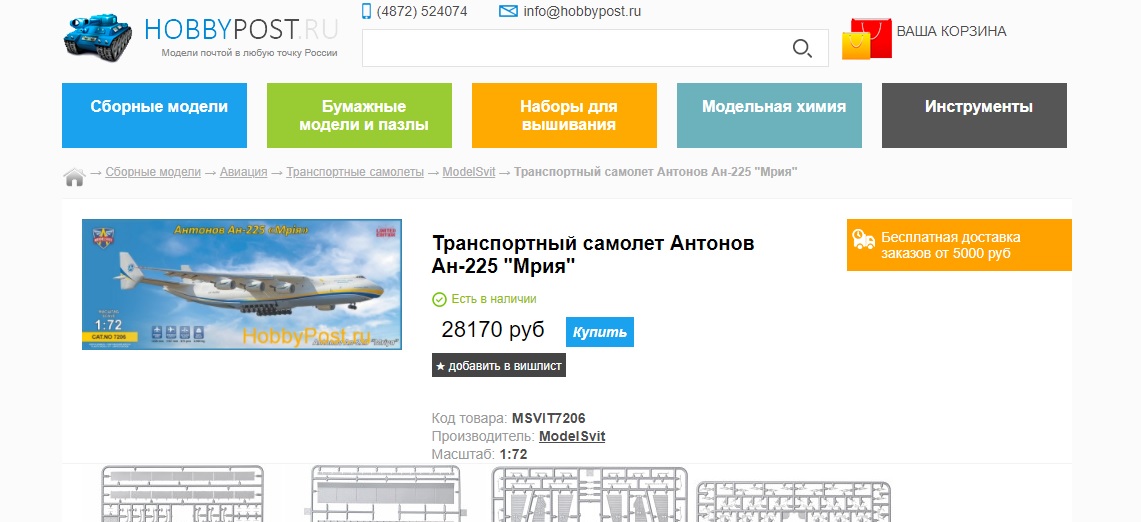Open Транспортные самолеты breadcrumb link
This screenshot has width=1141, height=522.
(355, 172)
